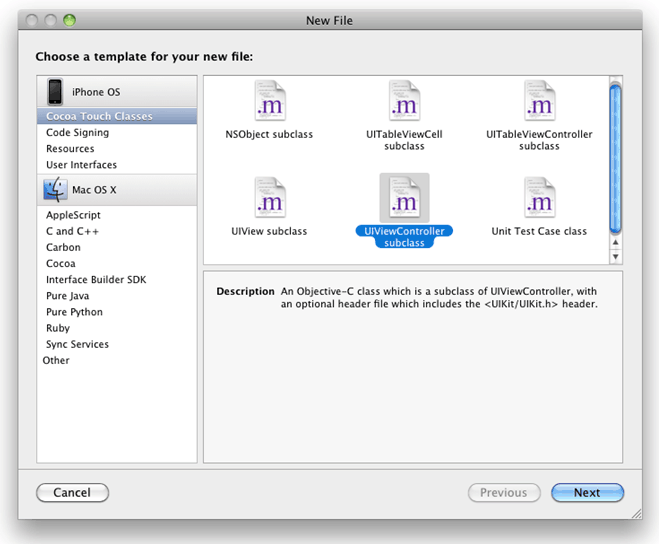The image size is (661, 544).
Task: Click the UIViewController subclass label
Action: (x=404, y=237)
